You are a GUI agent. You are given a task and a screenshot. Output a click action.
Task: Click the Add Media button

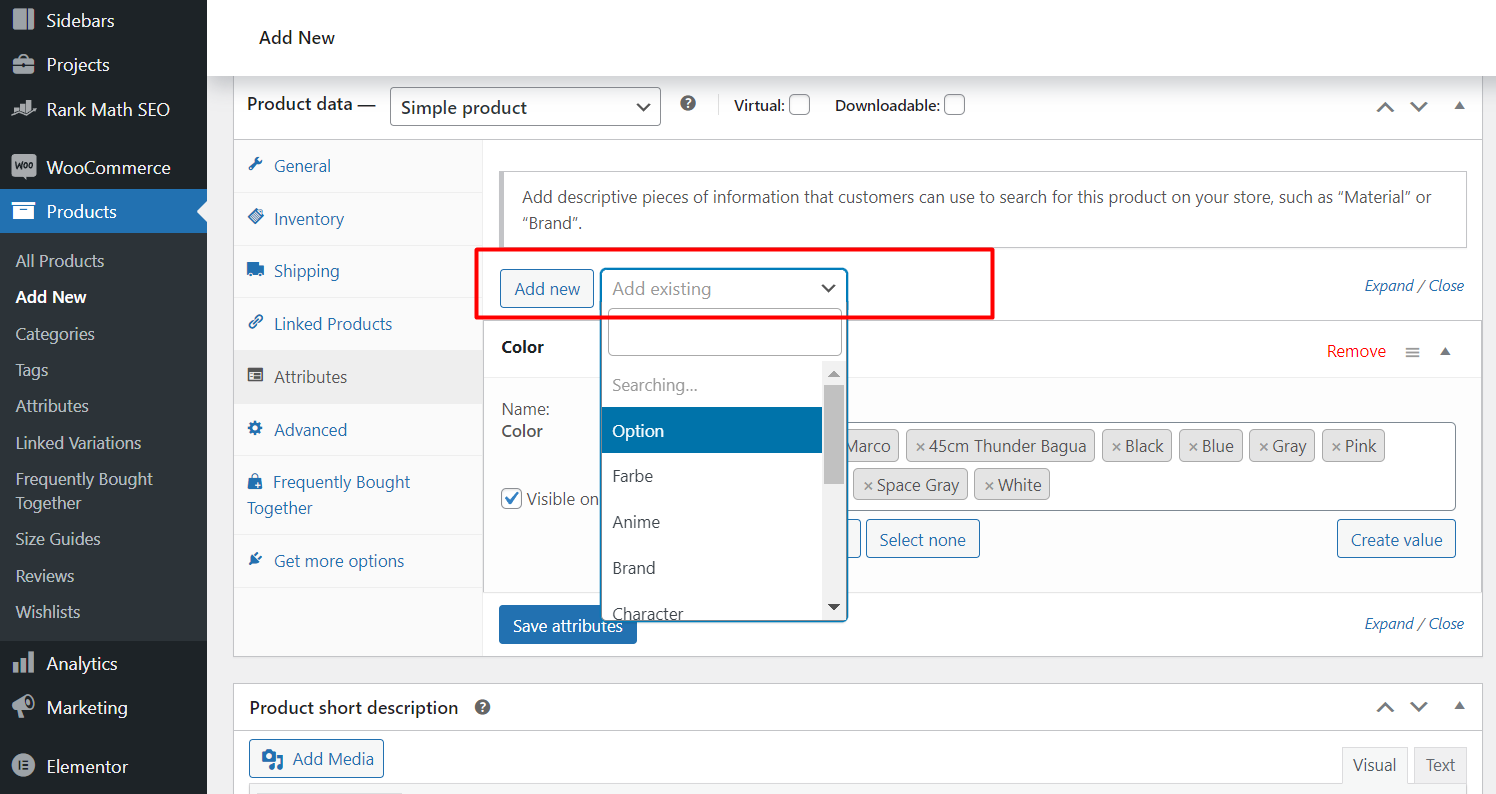coord(316,759)
